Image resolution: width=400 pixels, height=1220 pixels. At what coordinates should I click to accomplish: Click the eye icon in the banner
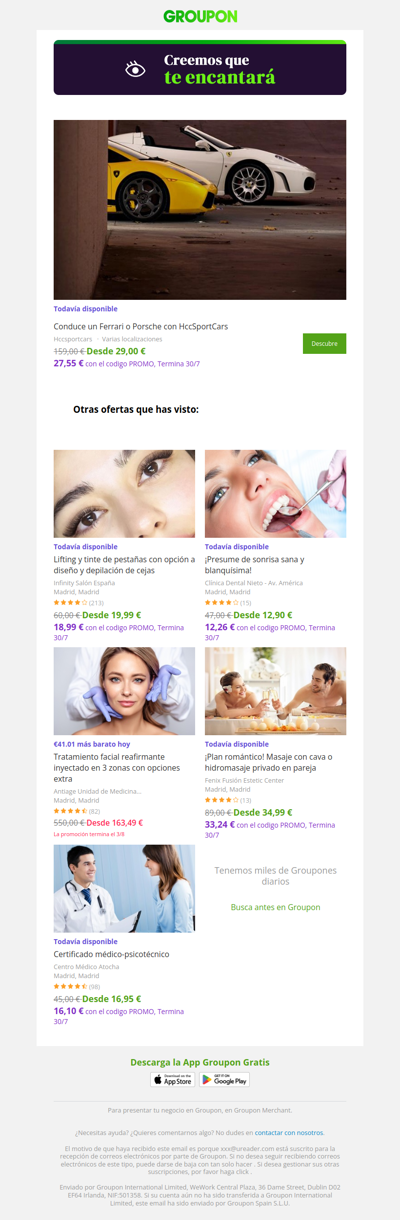(x=135, y=69)
